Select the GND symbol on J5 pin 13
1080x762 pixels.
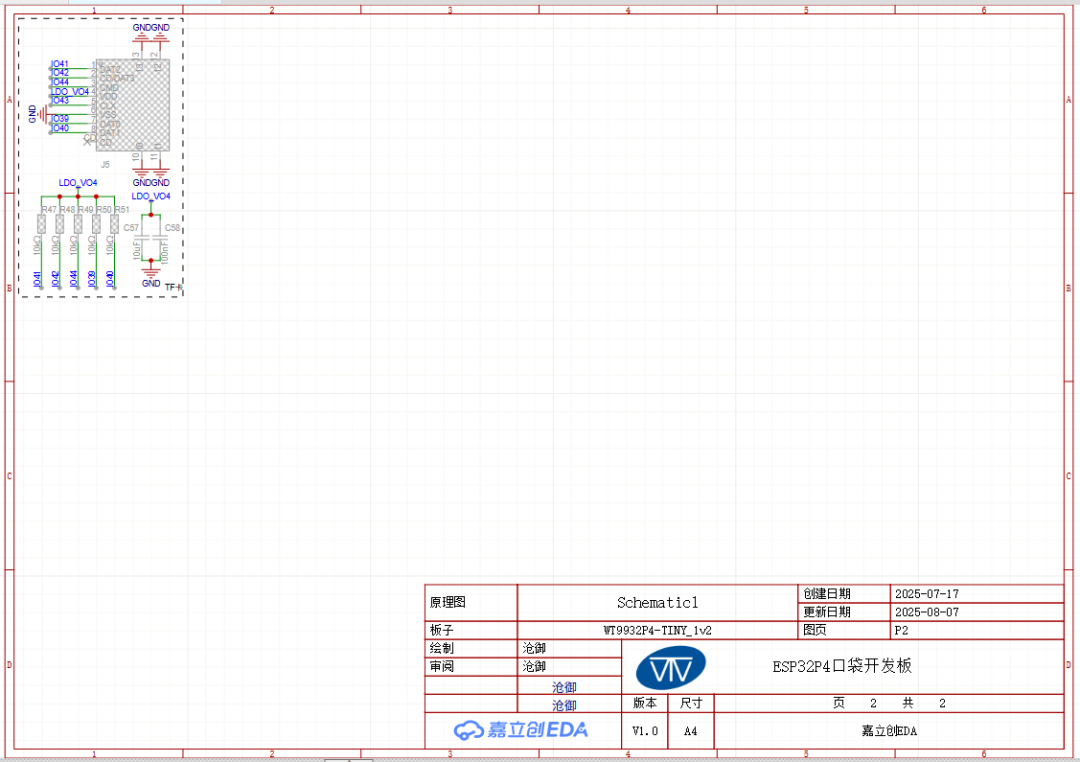point(141,38)
